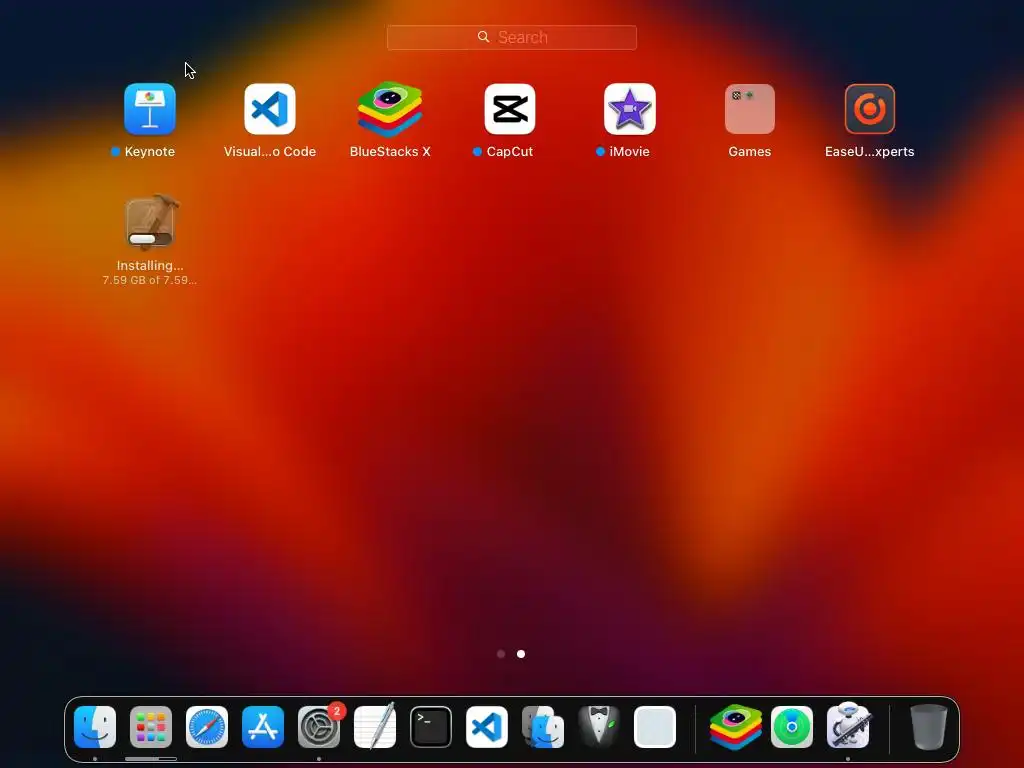Viewport: 1024px width, 768px height.
Task: Open Terminal from the Dock
Action: pos(431,727)
